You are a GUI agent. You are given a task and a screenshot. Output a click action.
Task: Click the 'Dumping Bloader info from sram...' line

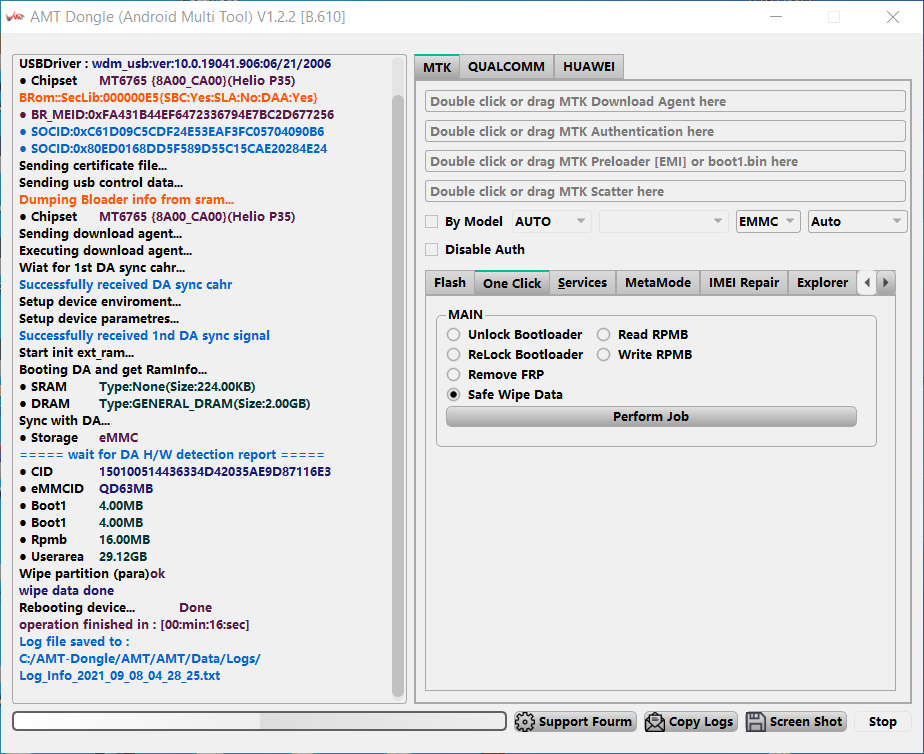[127, 200]
